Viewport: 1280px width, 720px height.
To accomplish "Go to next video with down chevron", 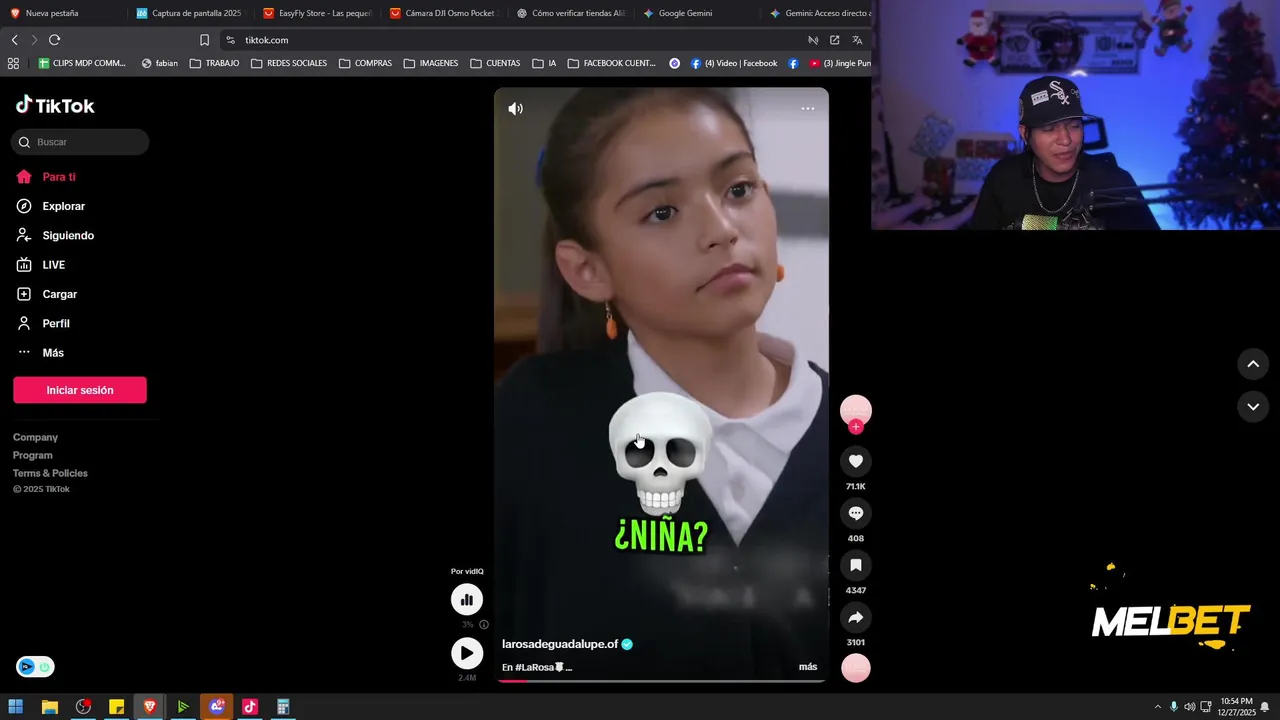I will [1253, 407].
